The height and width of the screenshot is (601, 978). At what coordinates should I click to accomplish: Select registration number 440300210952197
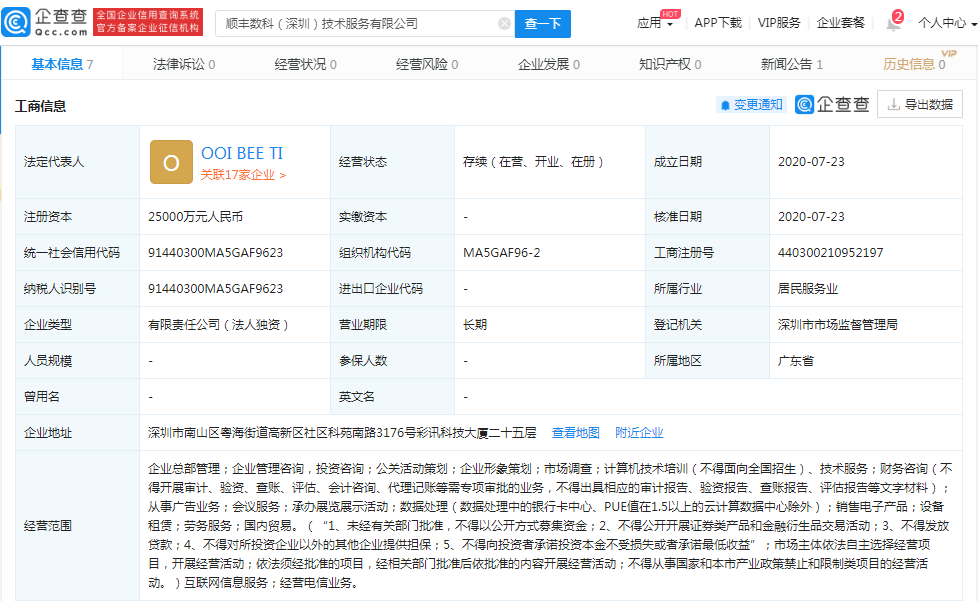pyautogui.click(x=830, y=253)
